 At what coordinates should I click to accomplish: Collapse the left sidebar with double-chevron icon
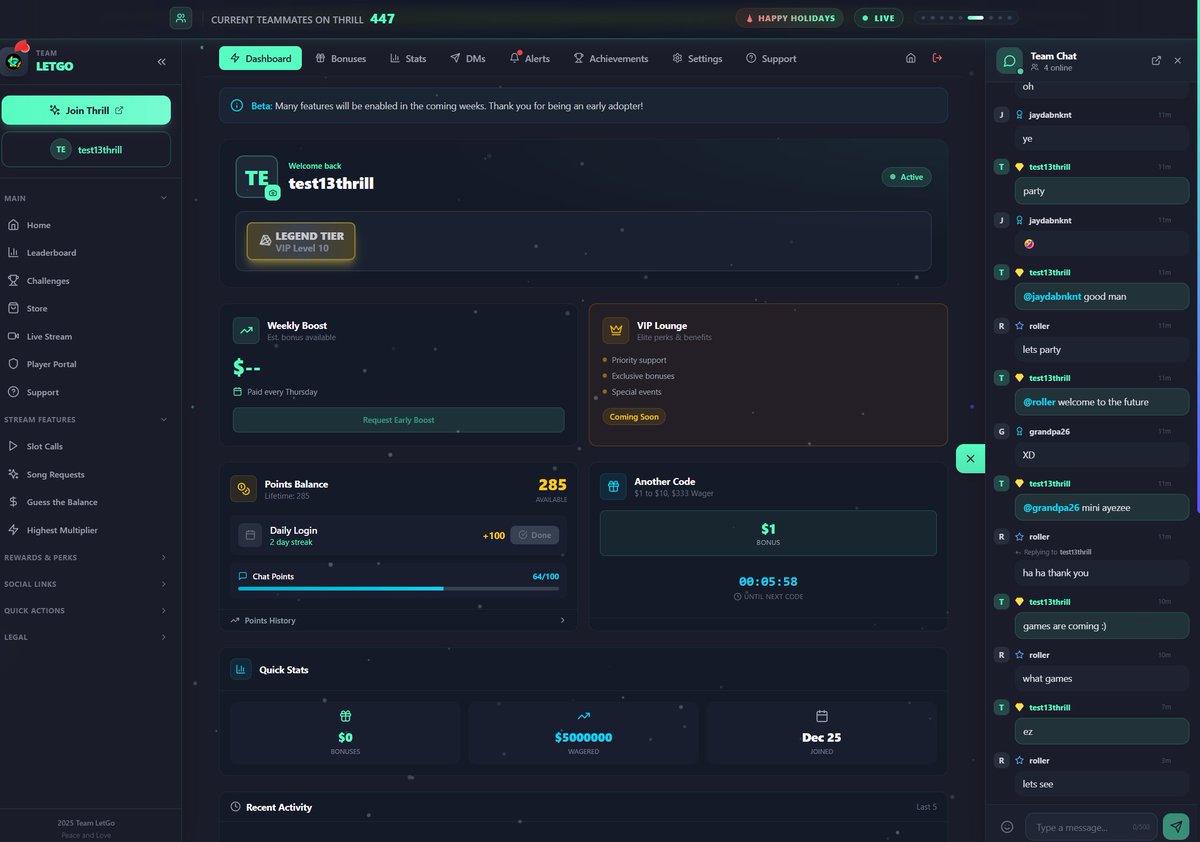pos(161,62)
